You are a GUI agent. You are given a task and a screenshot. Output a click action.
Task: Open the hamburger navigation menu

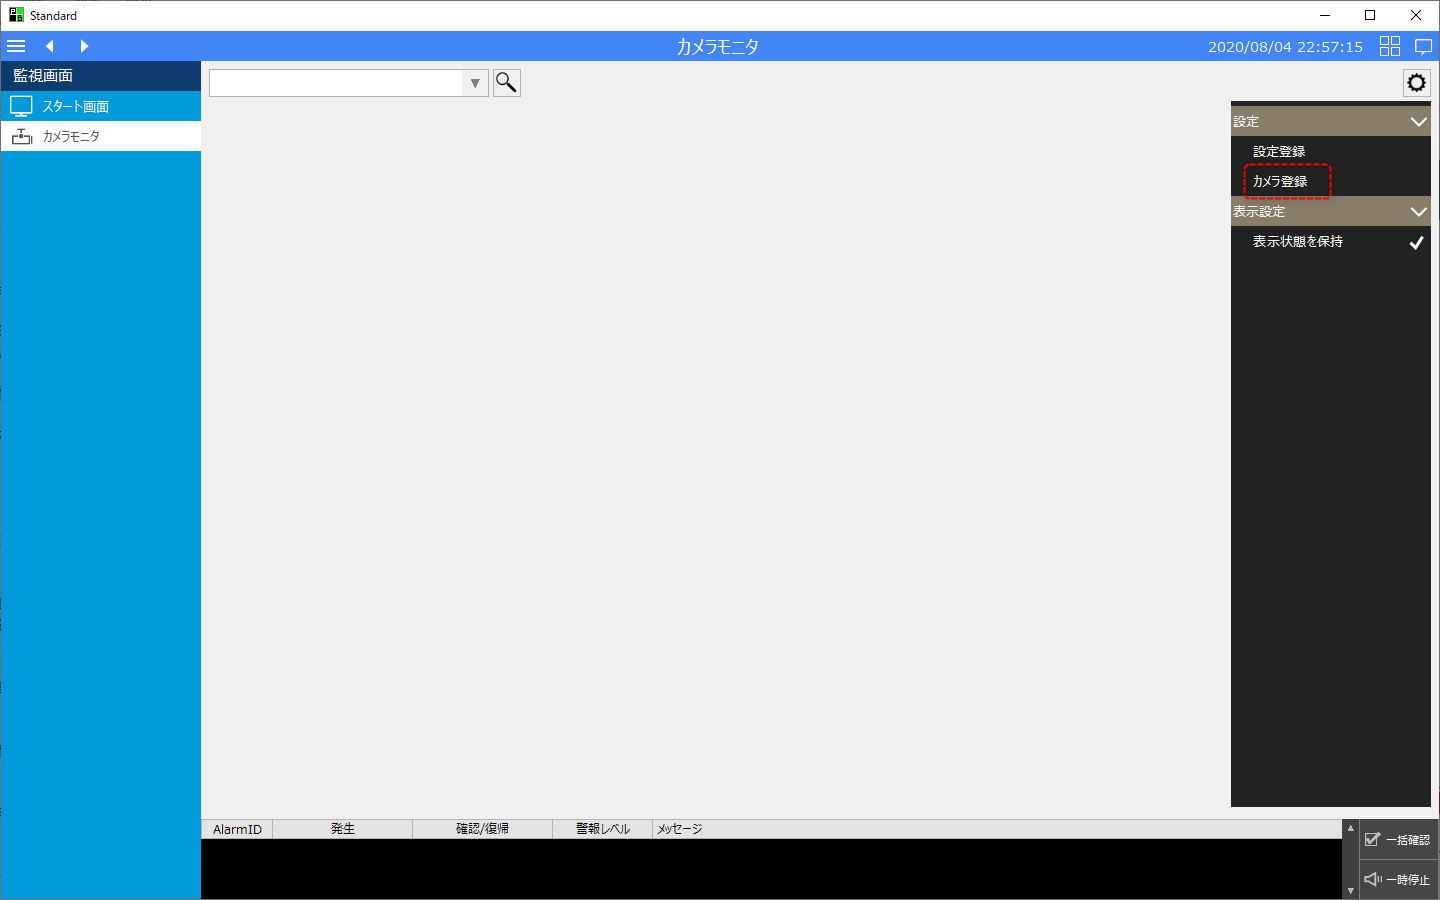click(16, 45)
